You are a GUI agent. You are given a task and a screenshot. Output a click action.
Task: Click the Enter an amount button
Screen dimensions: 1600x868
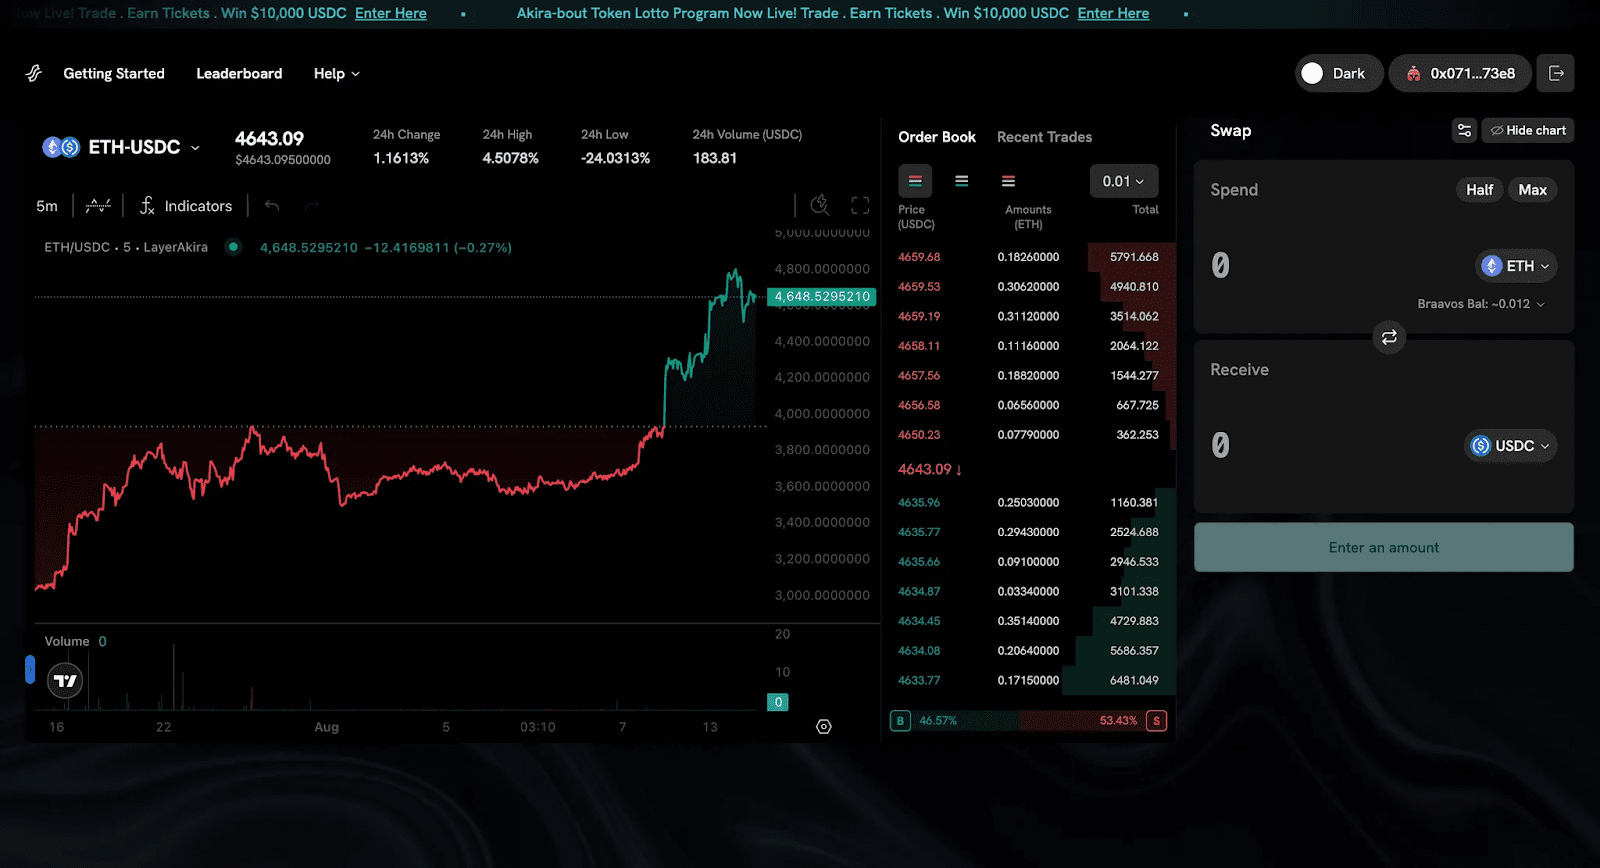[1384, 548]
